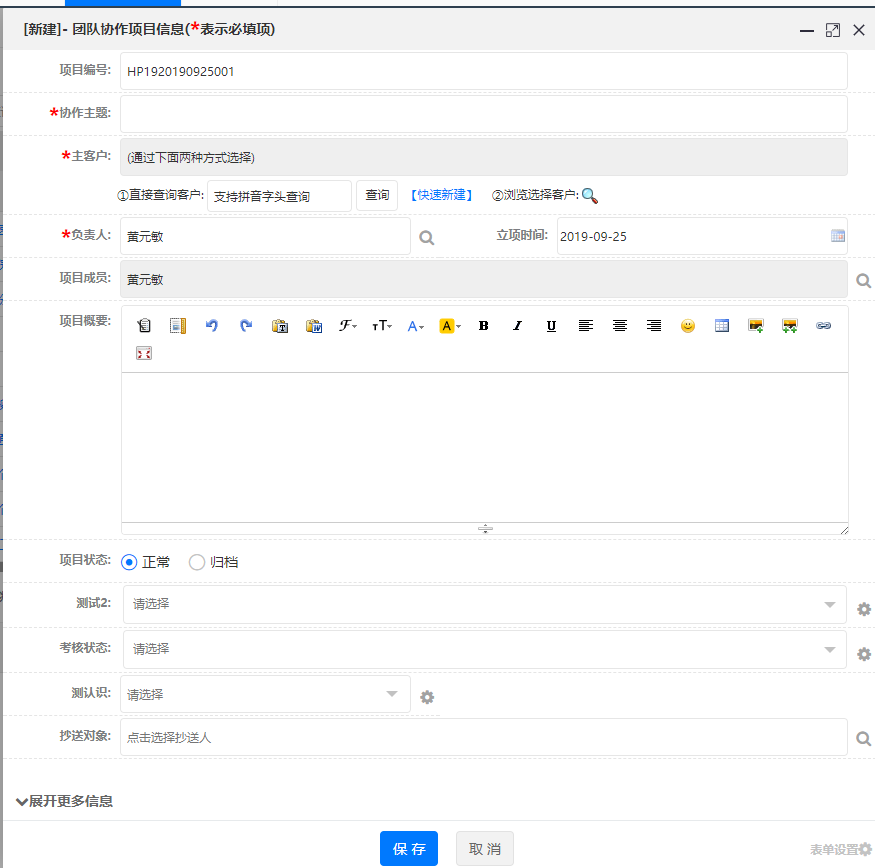Center align text in editor
The width and height of the screenshot is (875, 868).
point(619,325)
